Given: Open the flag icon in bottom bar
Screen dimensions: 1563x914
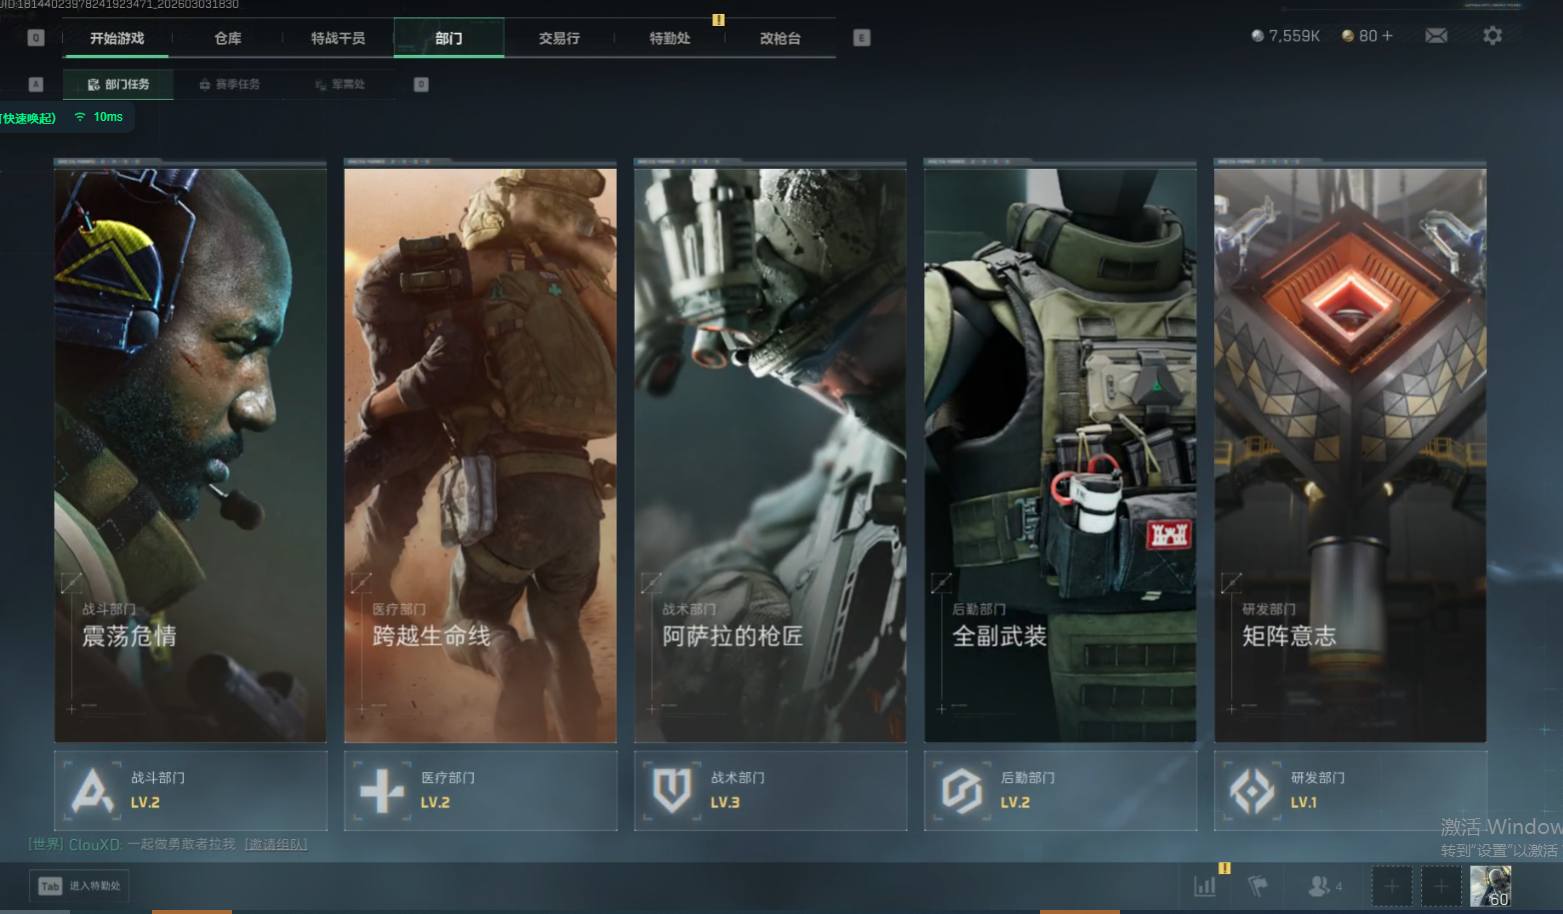Looking at the screenshot, I should [x=1258, y=886].
